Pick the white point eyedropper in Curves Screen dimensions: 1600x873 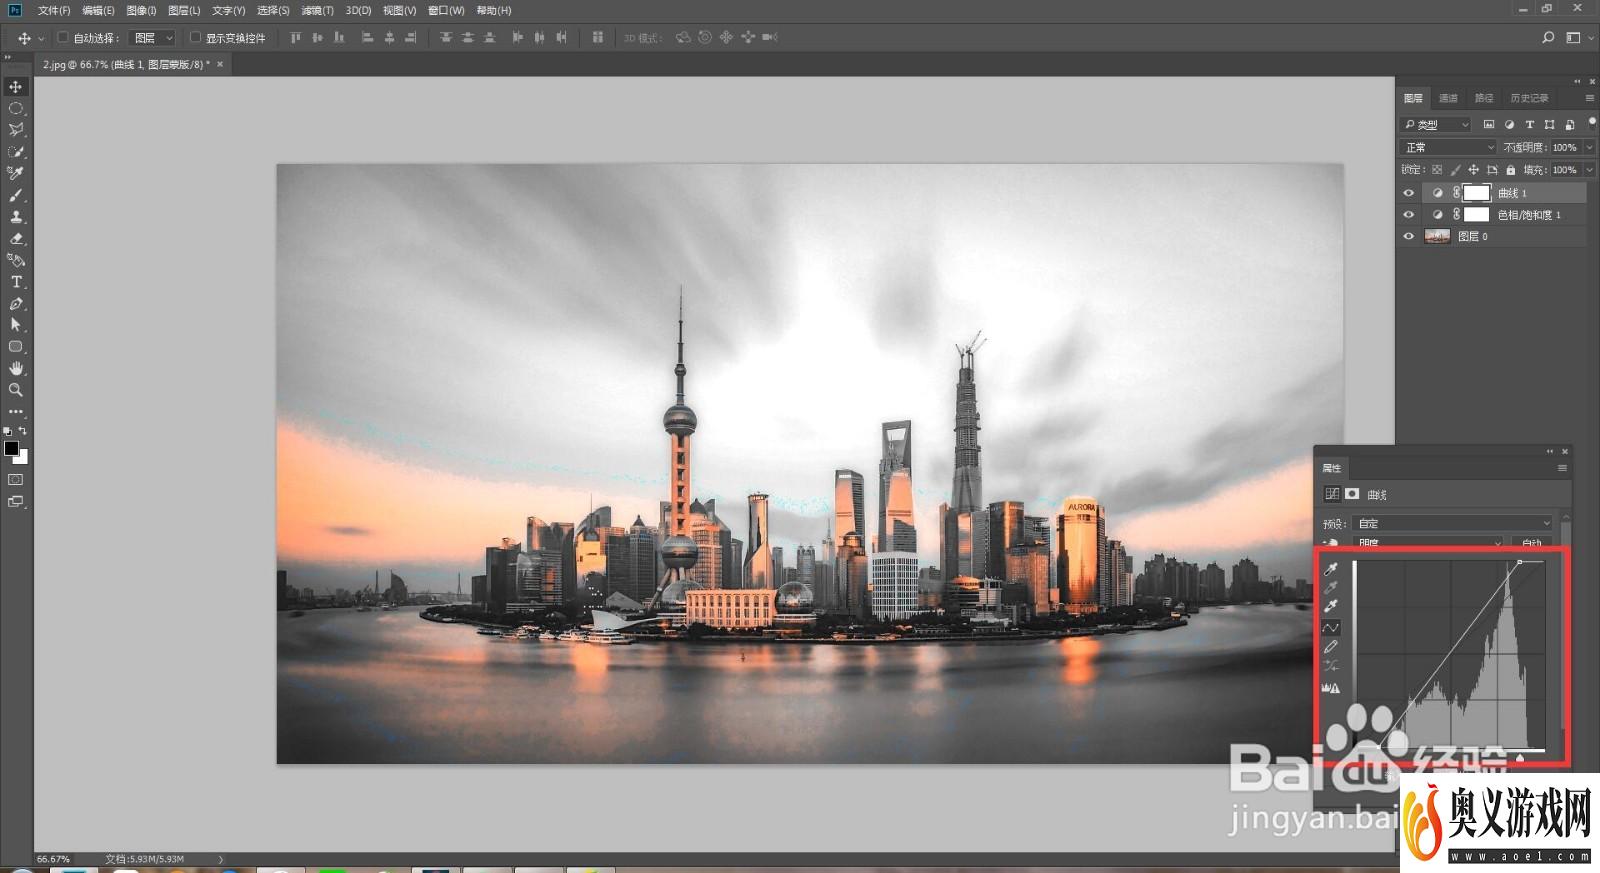[1331, 606]
